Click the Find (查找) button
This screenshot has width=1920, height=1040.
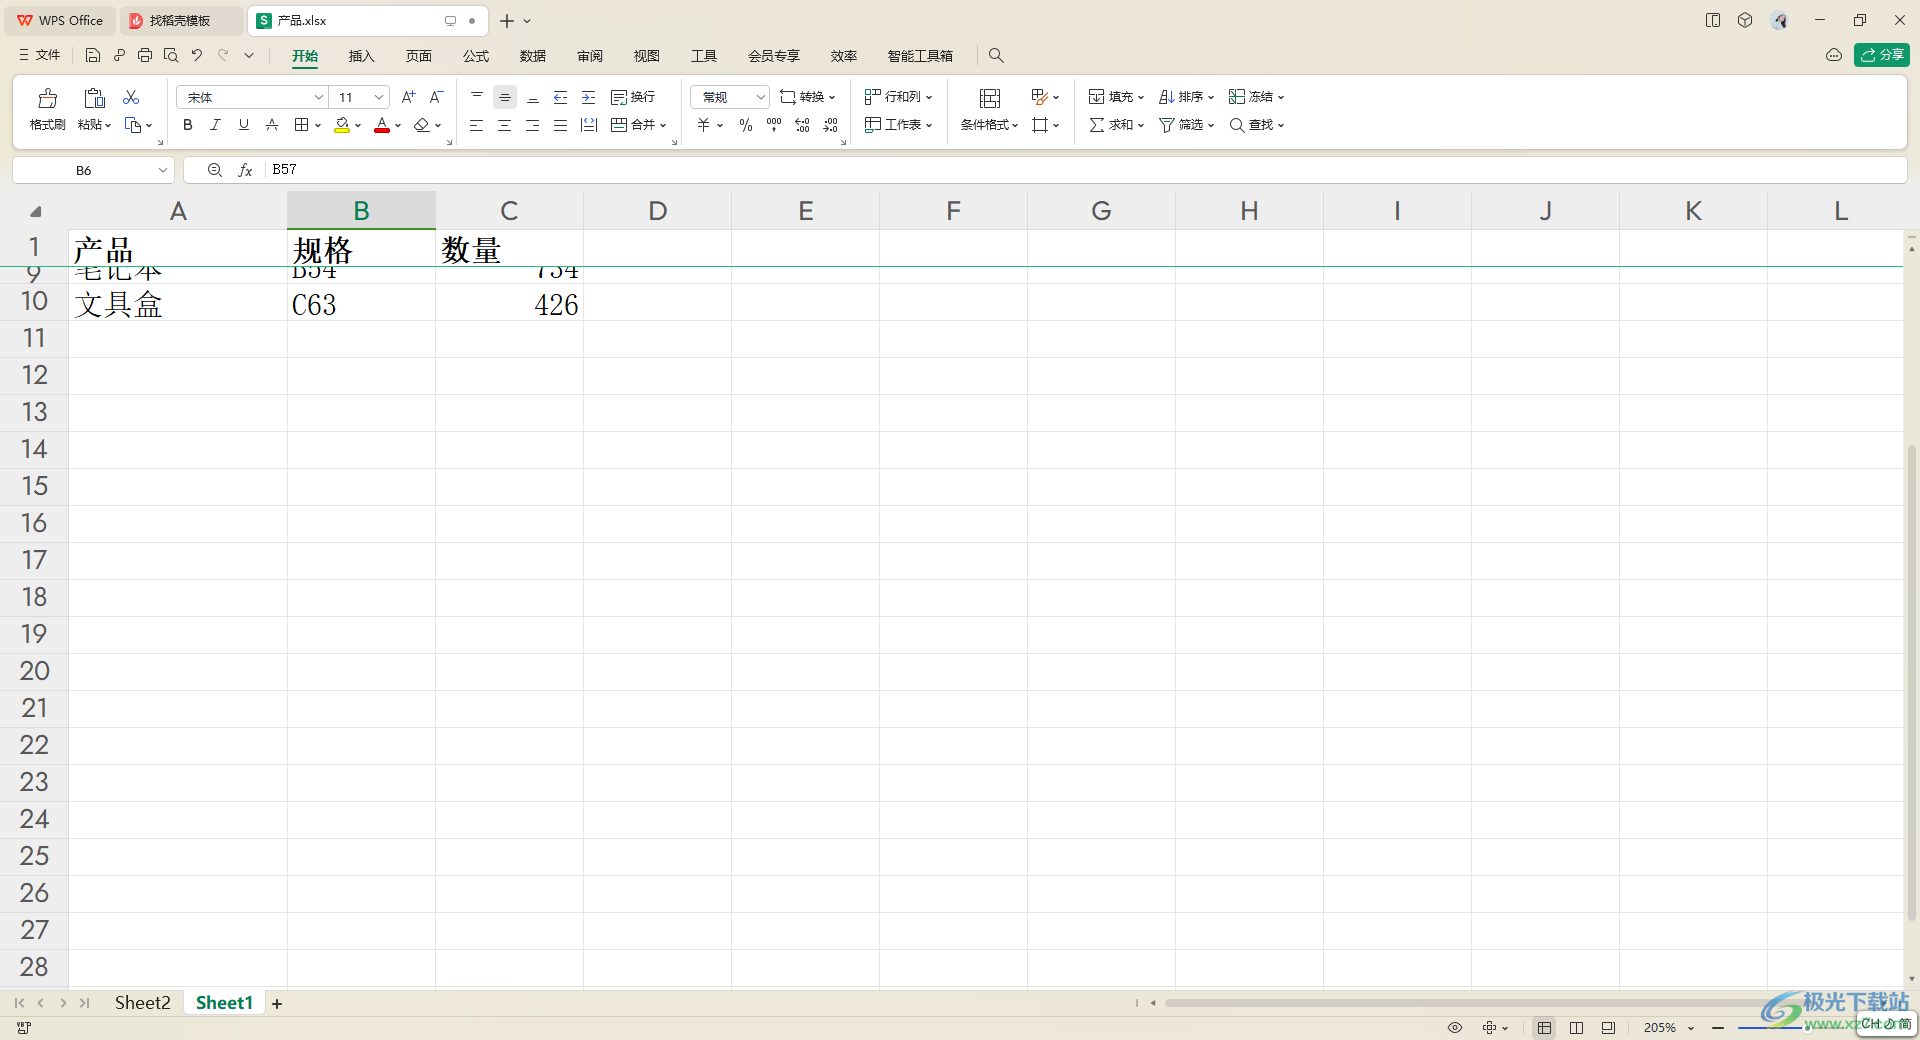(x=1256, y=125)
